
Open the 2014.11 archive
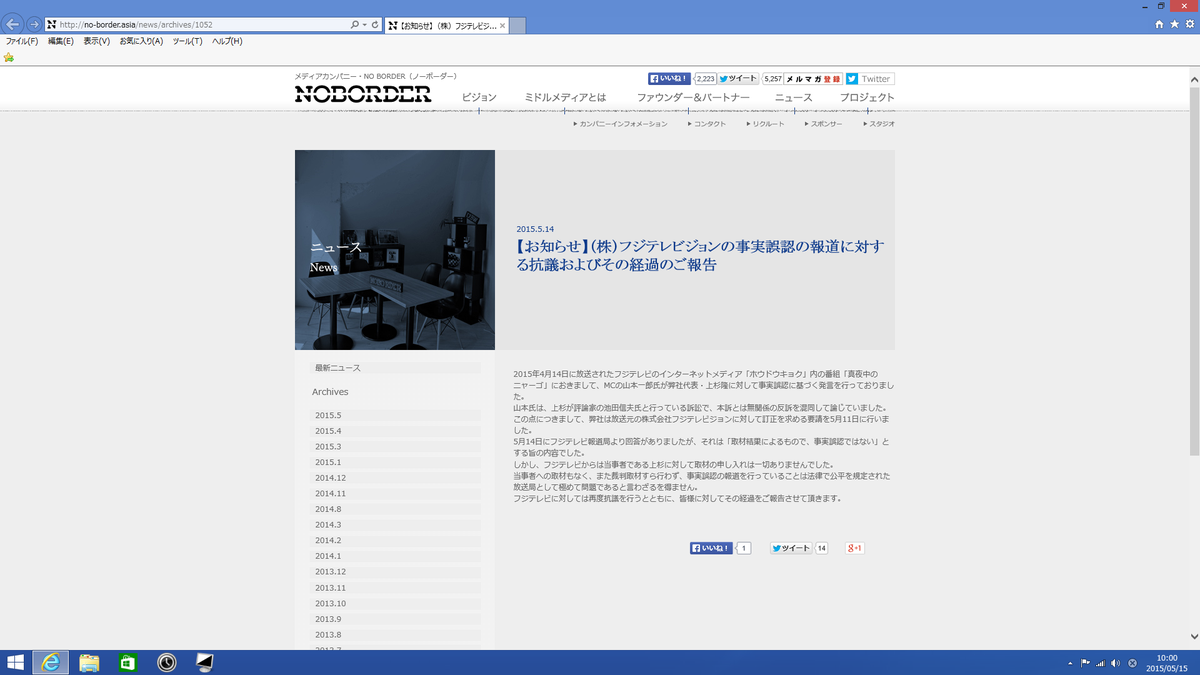tap(395, 493)
